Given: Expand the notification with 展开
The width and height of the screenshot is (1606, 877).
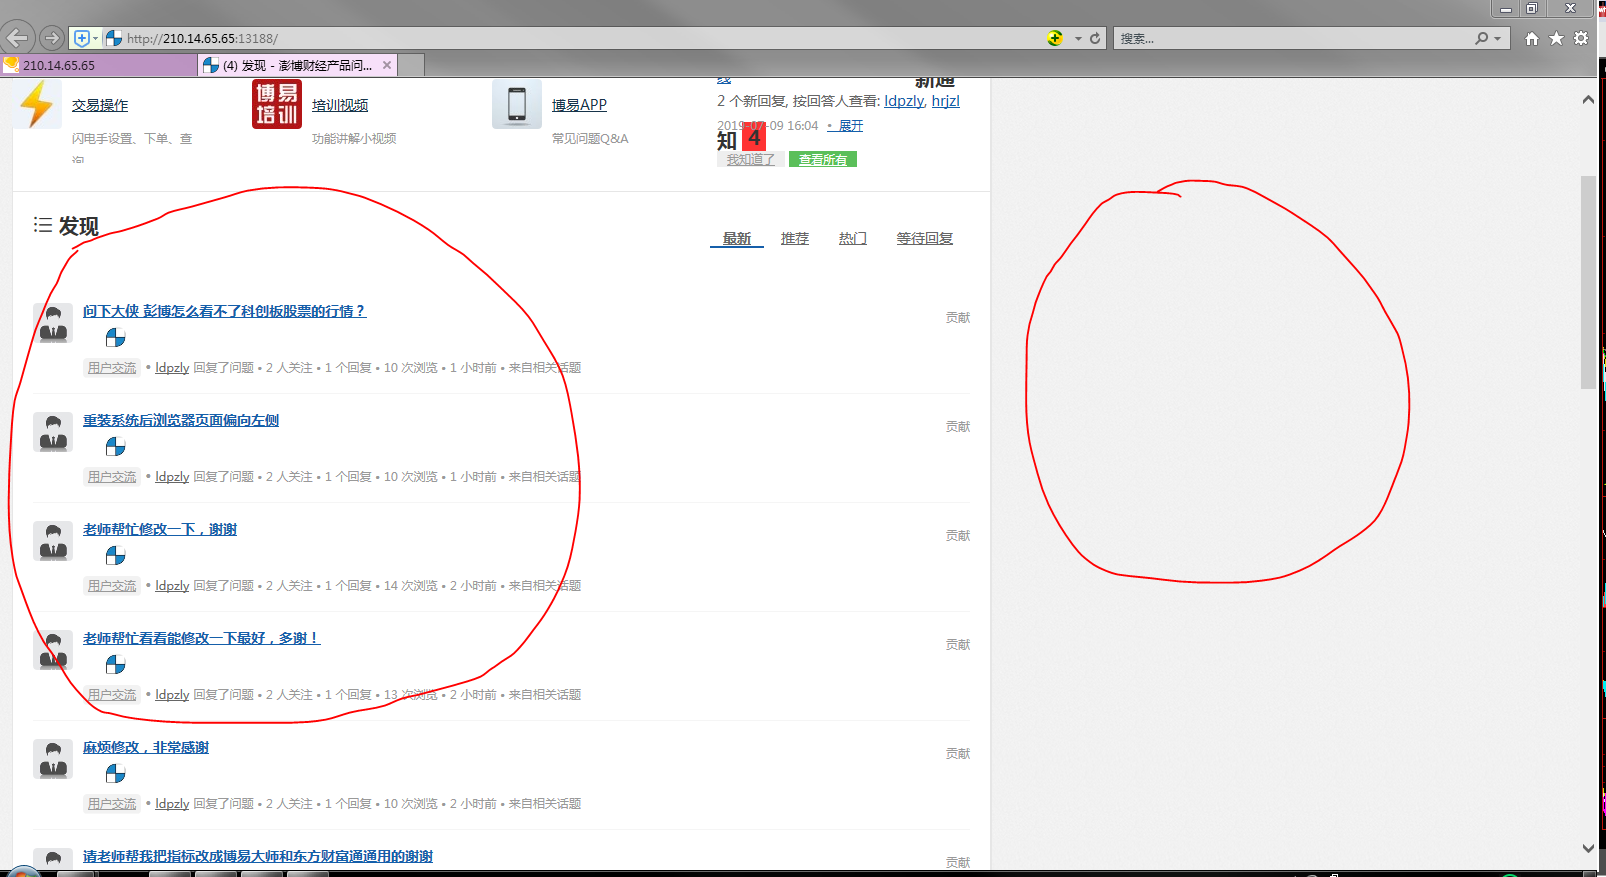Looking at the screenshot, I should (850, 126).
